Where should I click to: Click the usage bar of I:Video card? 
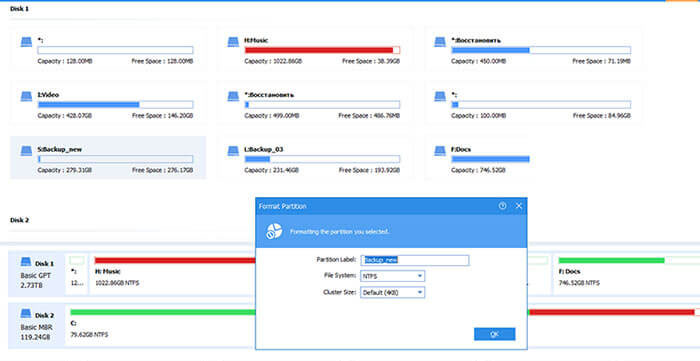116,105
